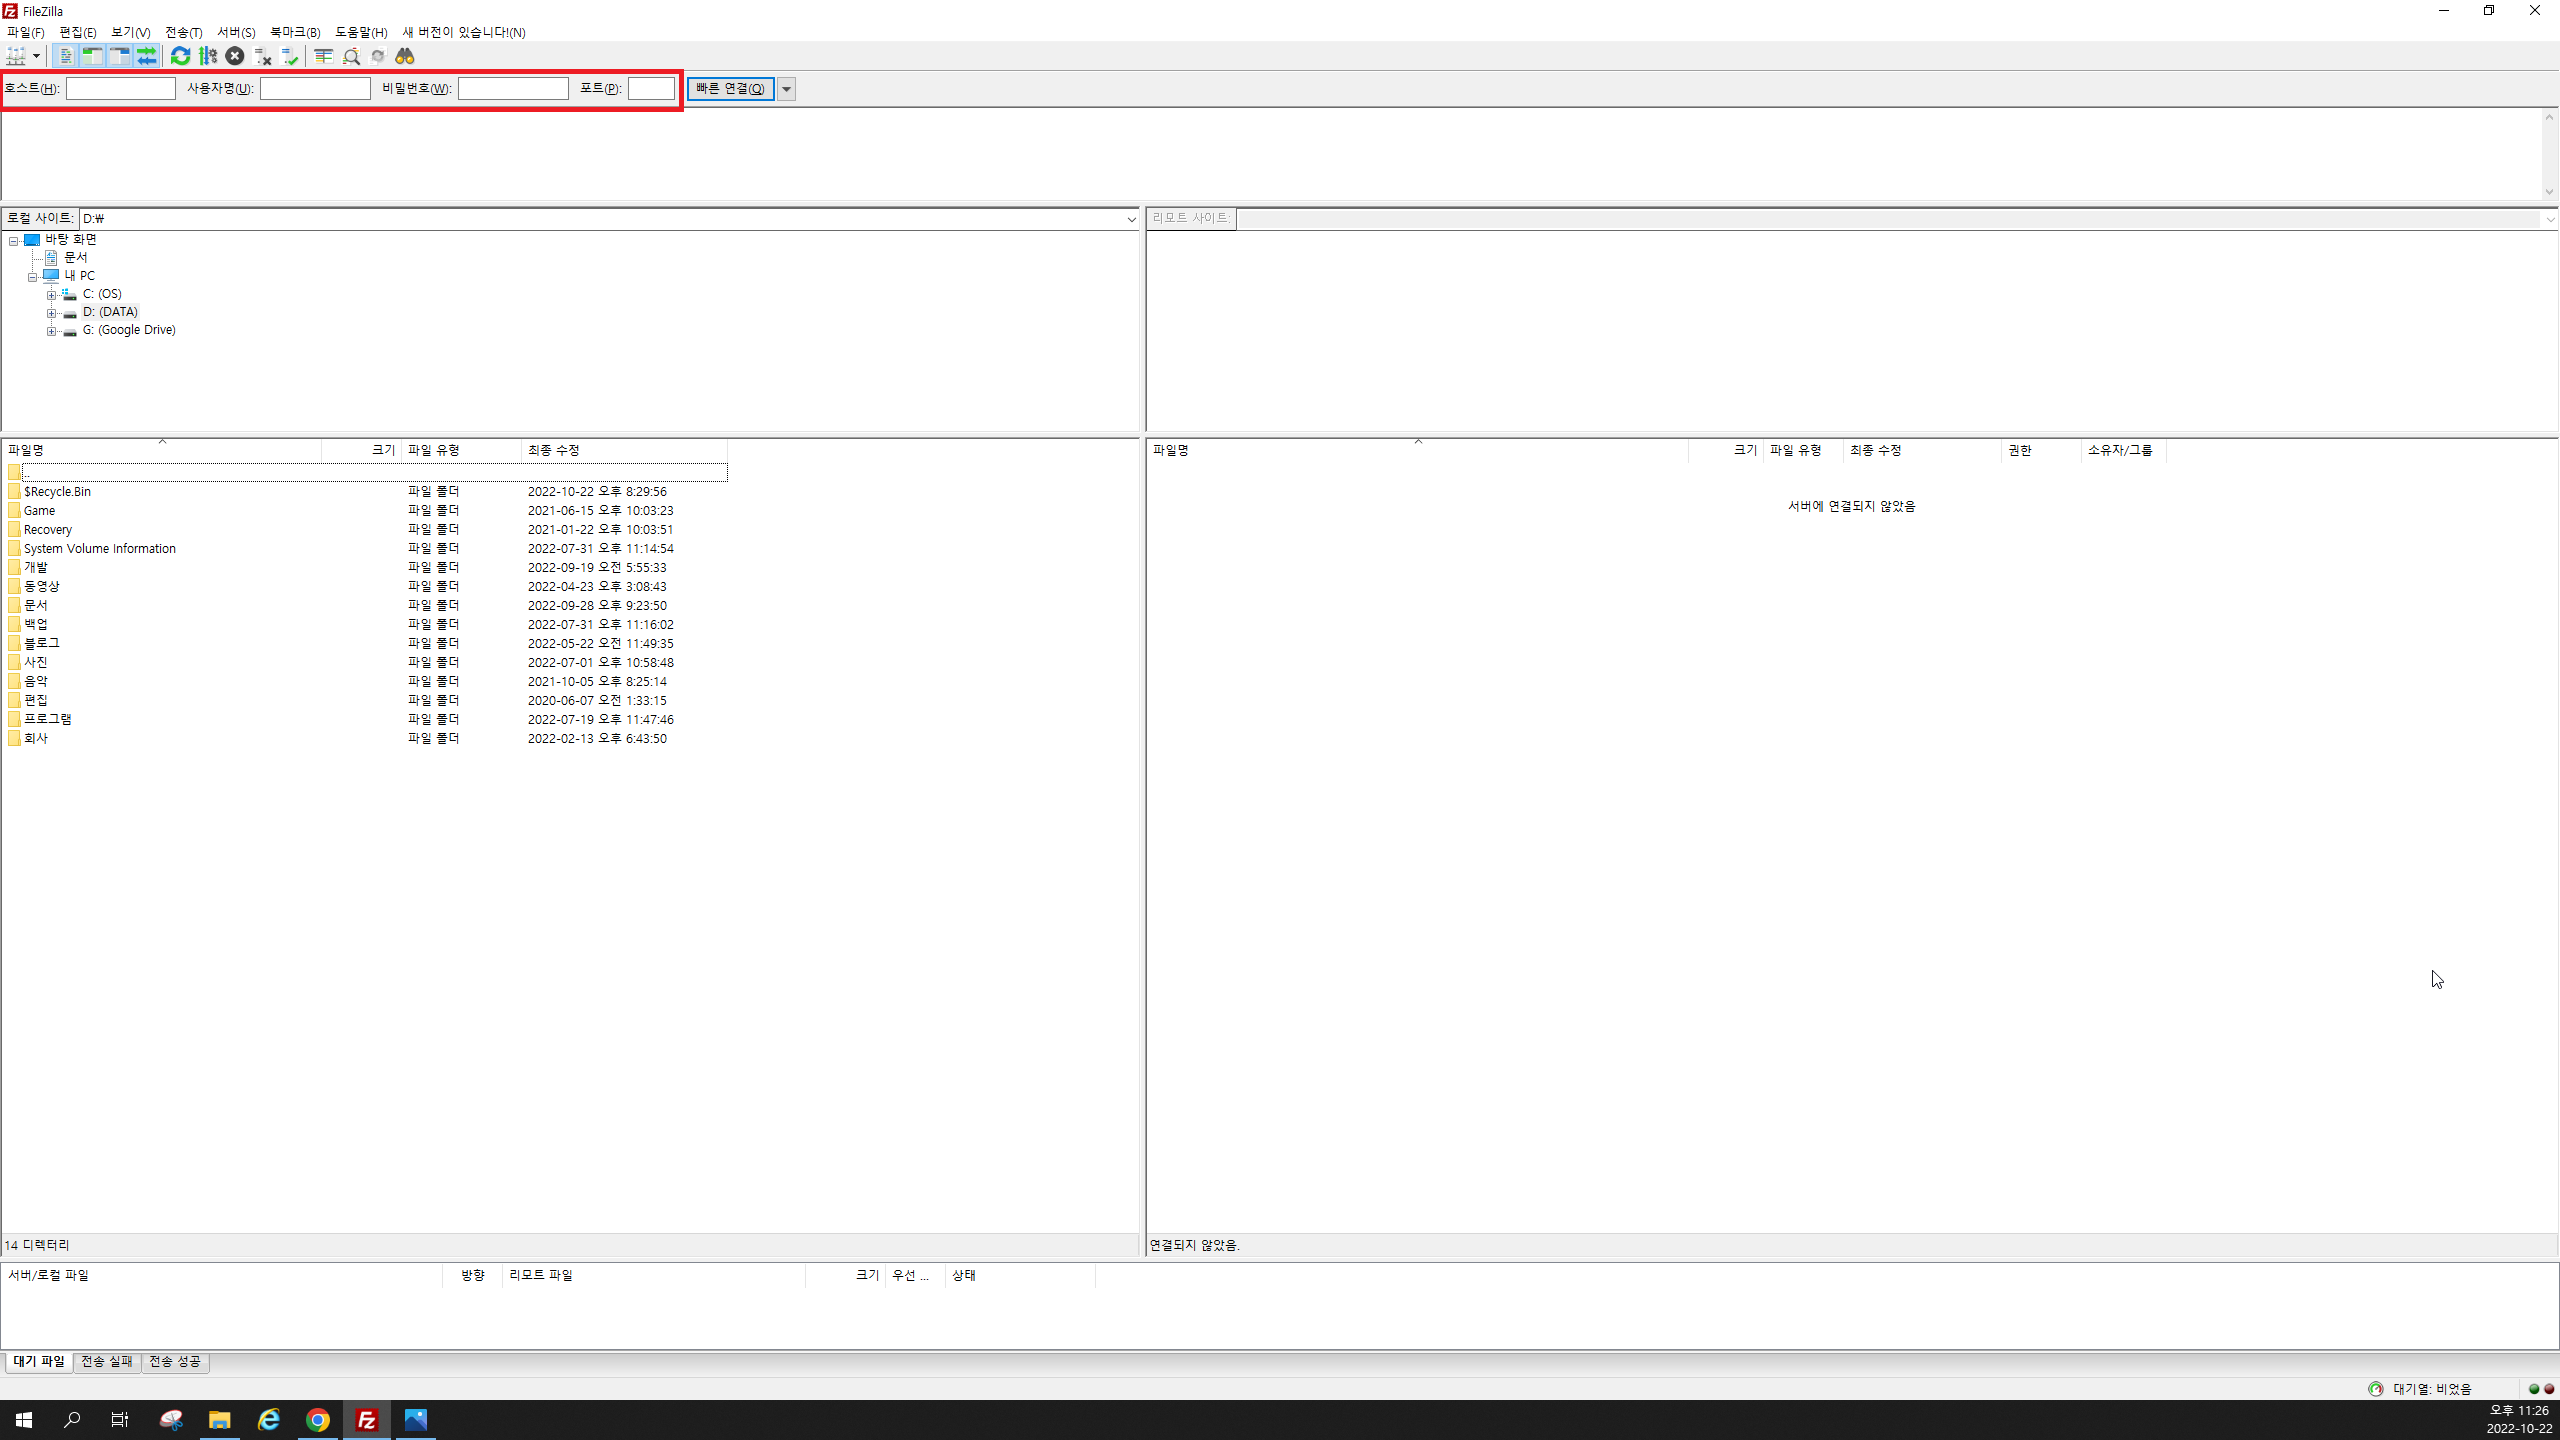Expand the C: (OS) drive node
Viewport: 2560px width, 1440px height.
pos(51,294)
